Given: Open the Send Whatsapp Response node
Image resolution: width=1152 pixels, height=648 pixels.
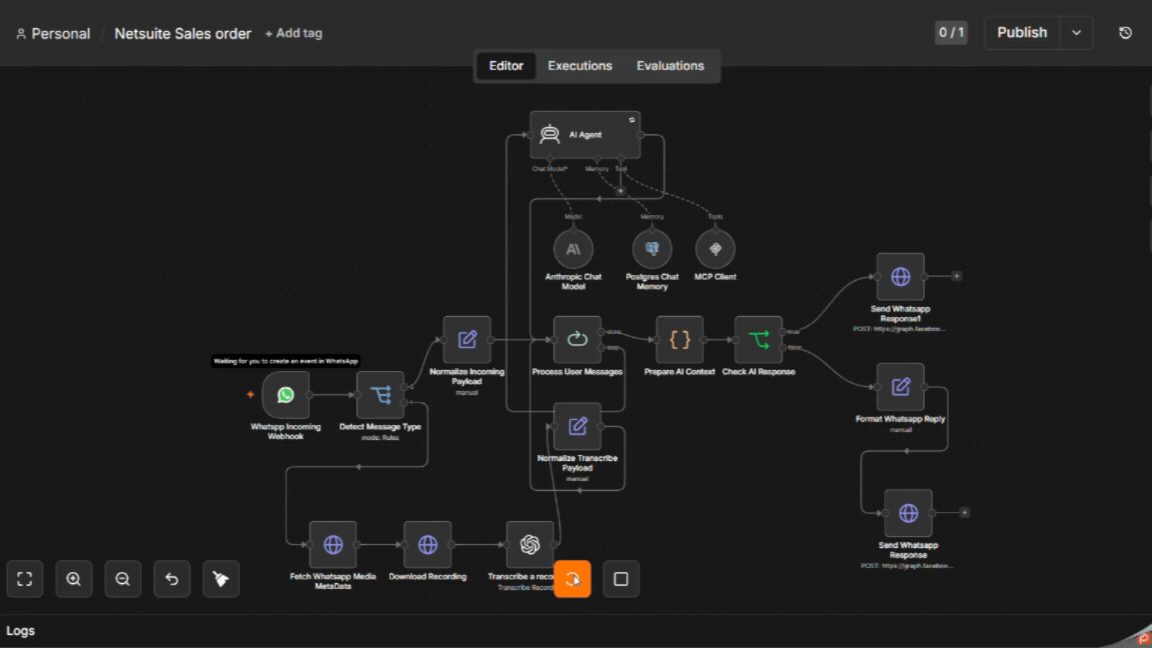Looking at the screenshot, I should point(908,513).
